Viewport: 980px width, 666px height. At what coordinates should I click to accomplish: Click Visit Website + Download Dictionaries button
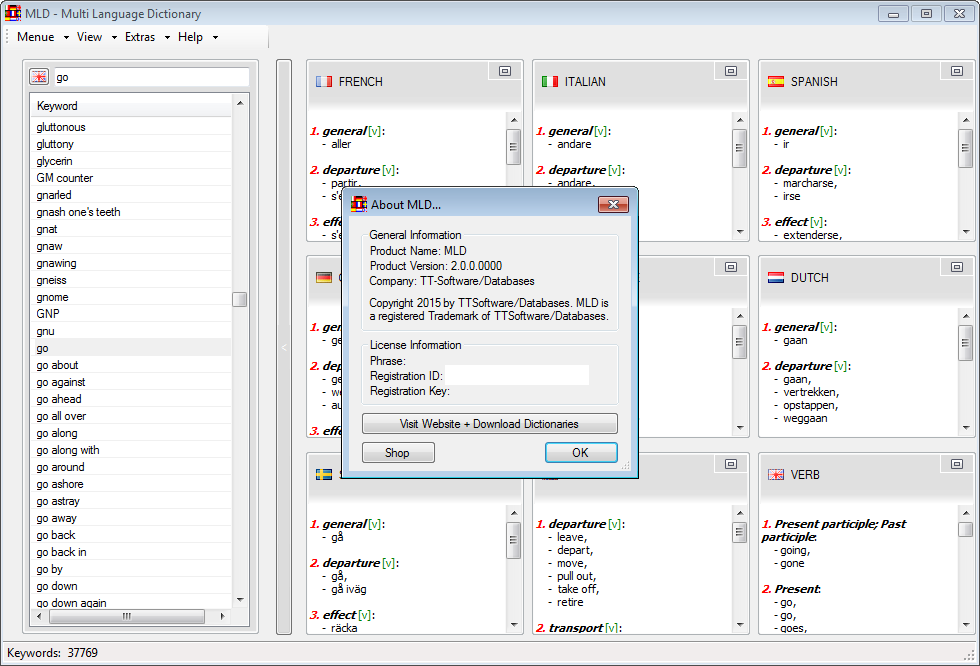tap(489, 424)
